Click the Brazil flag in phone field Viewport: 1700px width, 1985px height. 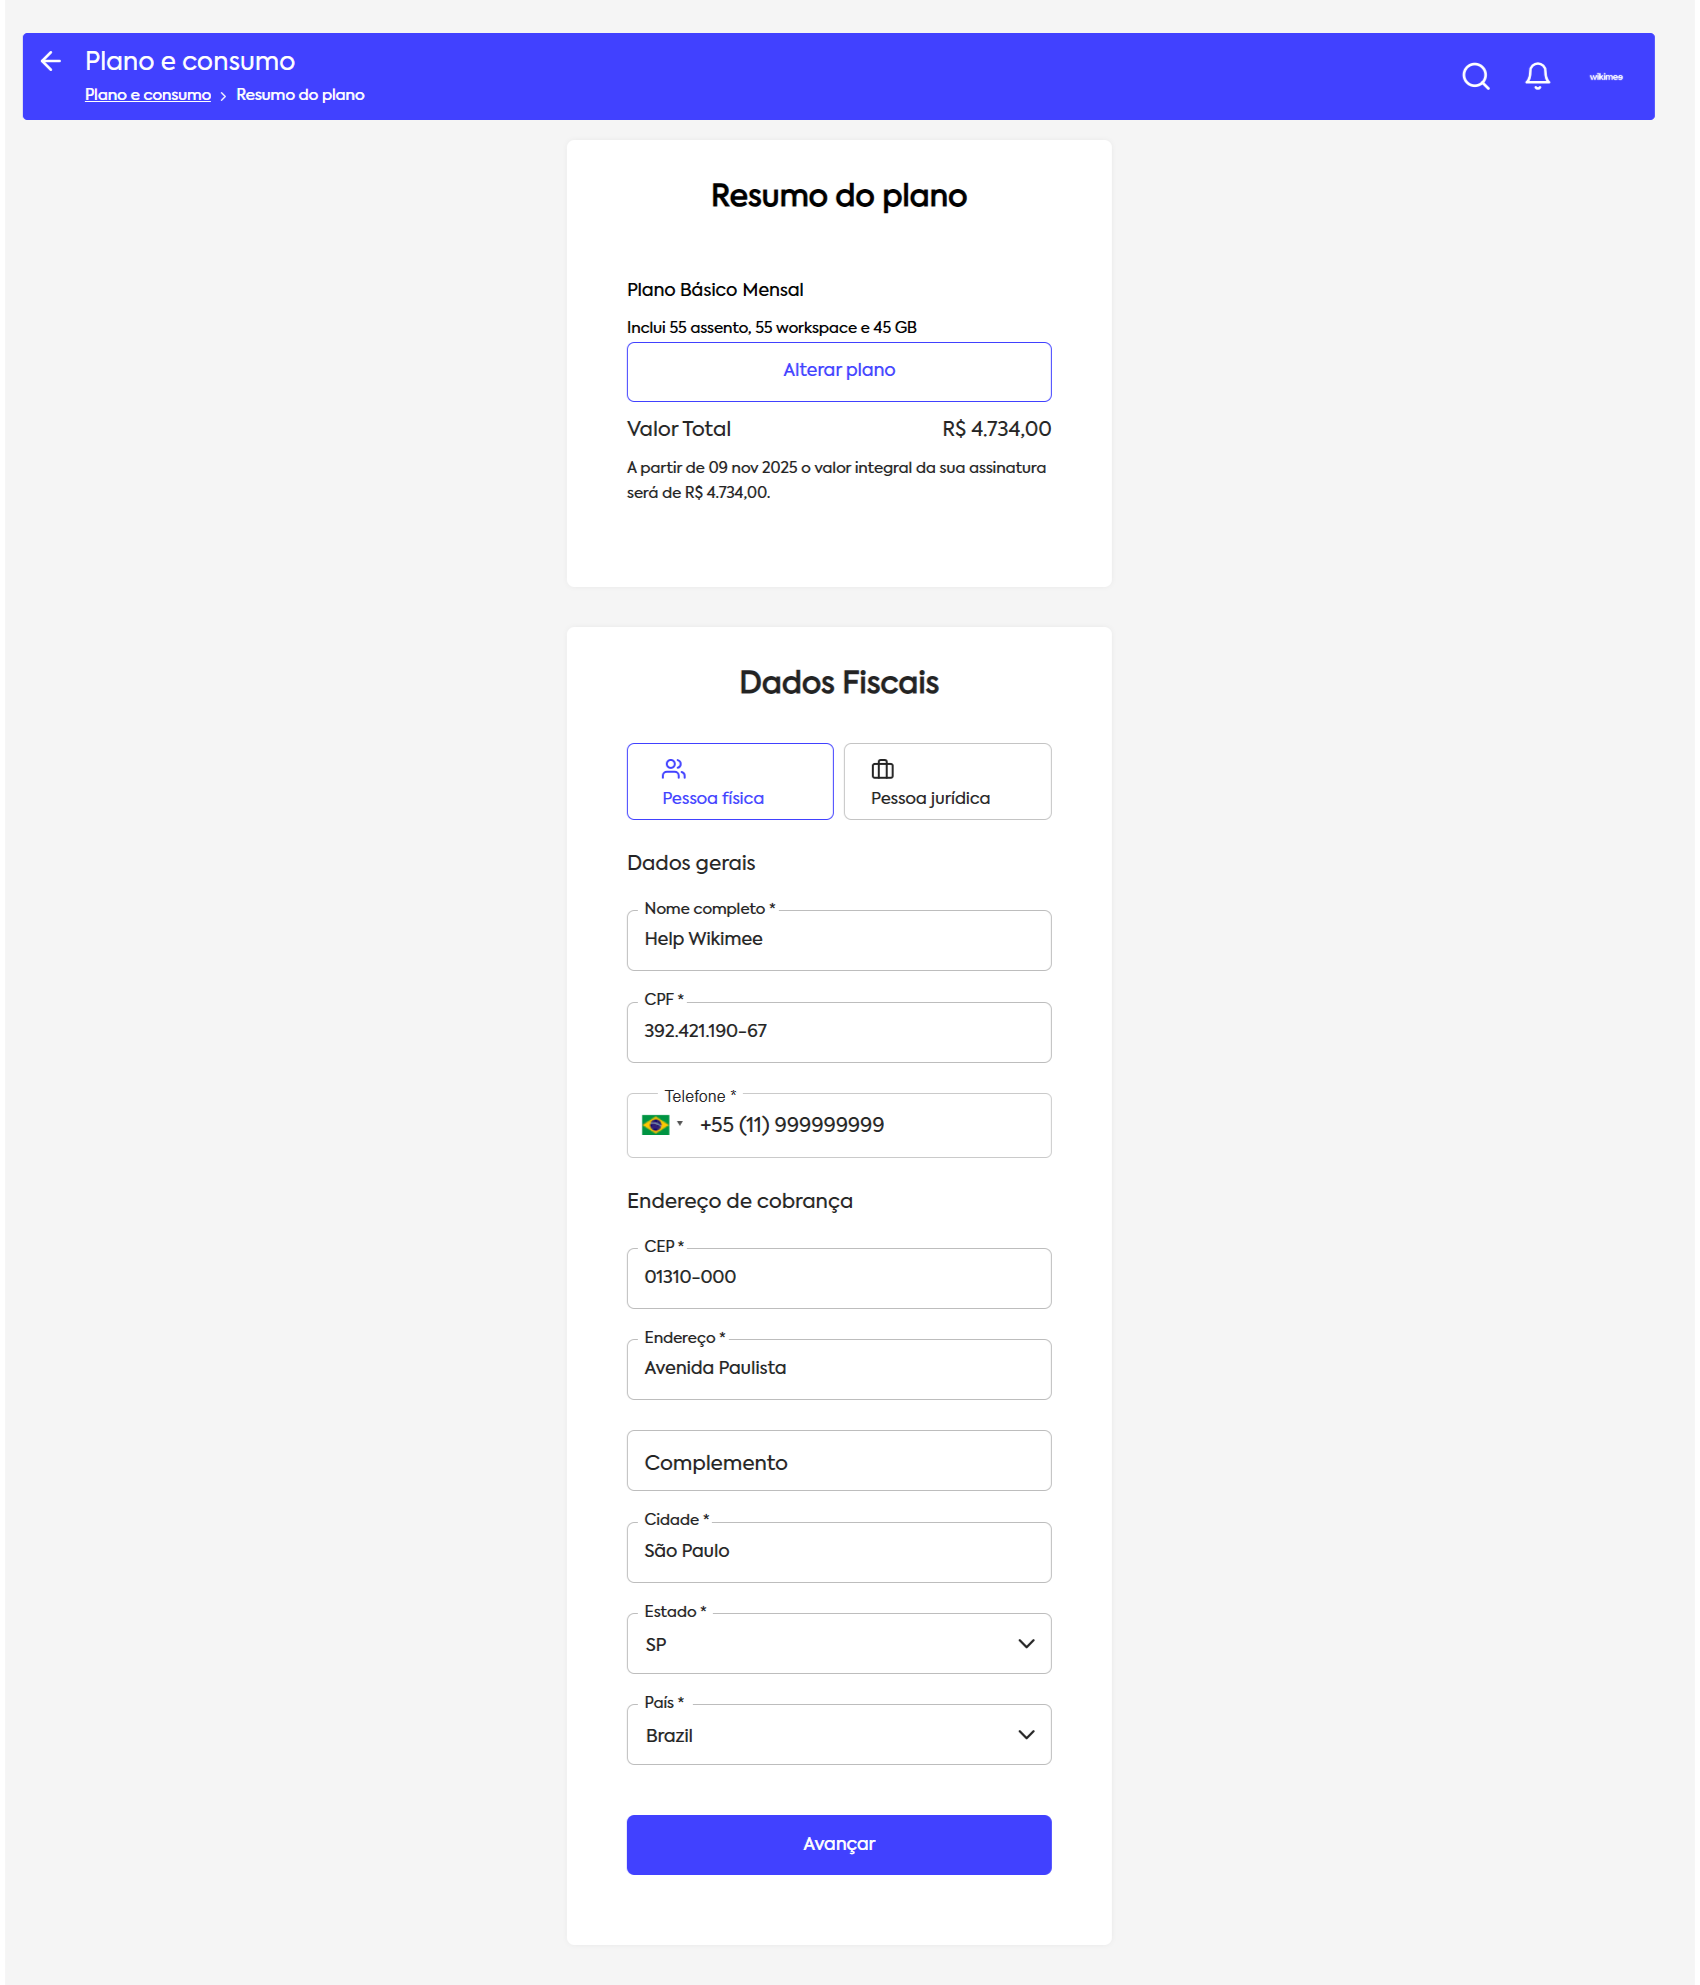[x=656, y=1125]
